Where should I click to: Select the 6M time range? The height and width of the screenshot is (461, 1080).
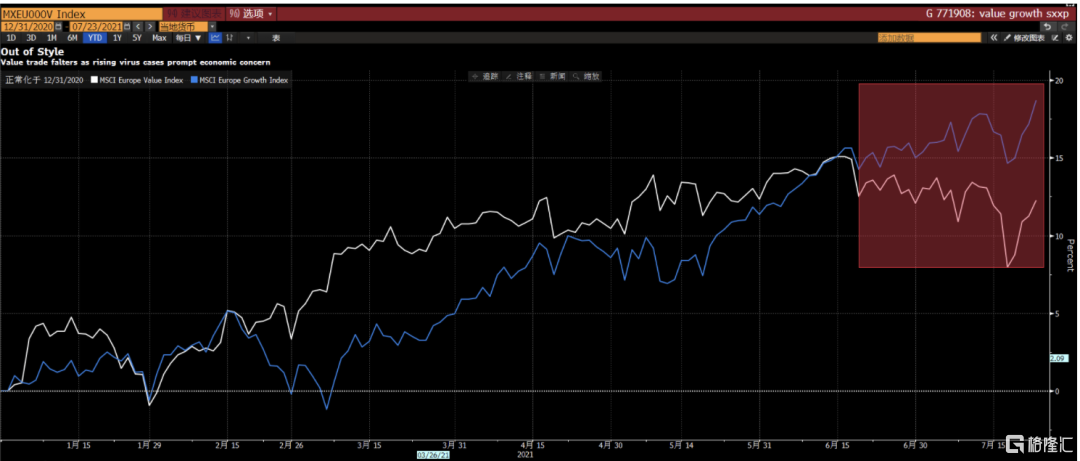(72, 38)
